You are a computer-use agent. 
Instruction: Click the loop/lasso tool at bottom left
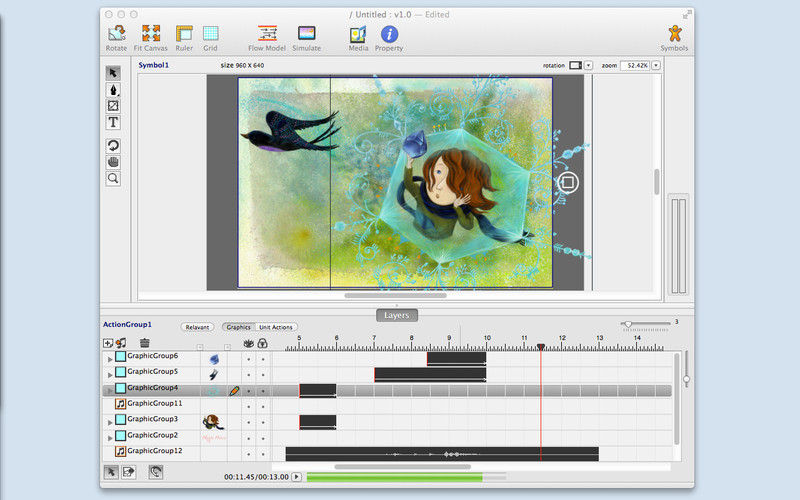coord(156,472)
